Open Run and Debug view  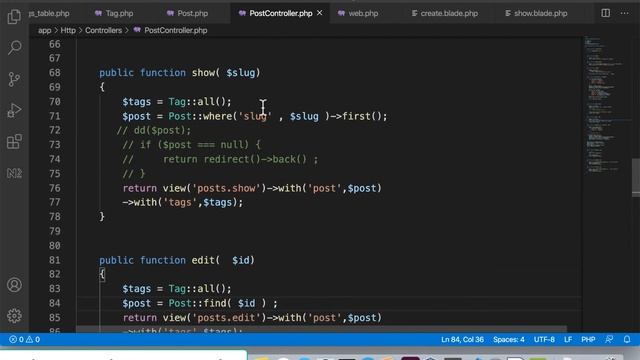14,110
